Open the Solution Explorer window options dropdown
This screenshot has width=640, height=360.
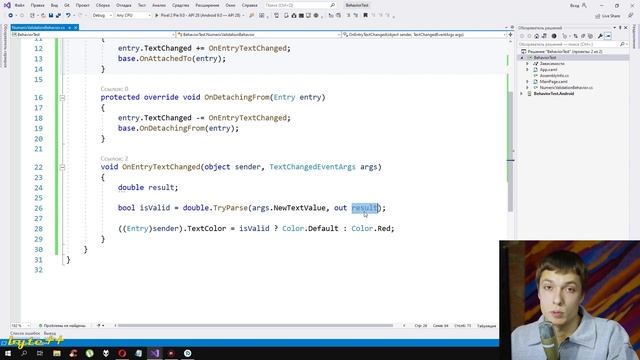click(x=614, y=28)
